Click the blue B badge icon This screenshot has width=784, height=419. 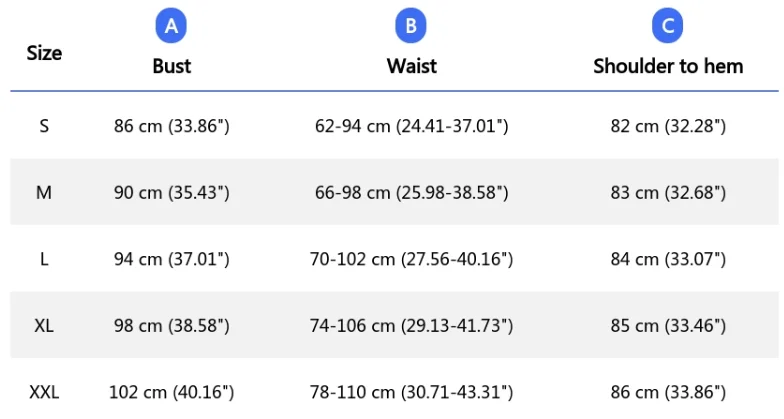coord(411,26)
